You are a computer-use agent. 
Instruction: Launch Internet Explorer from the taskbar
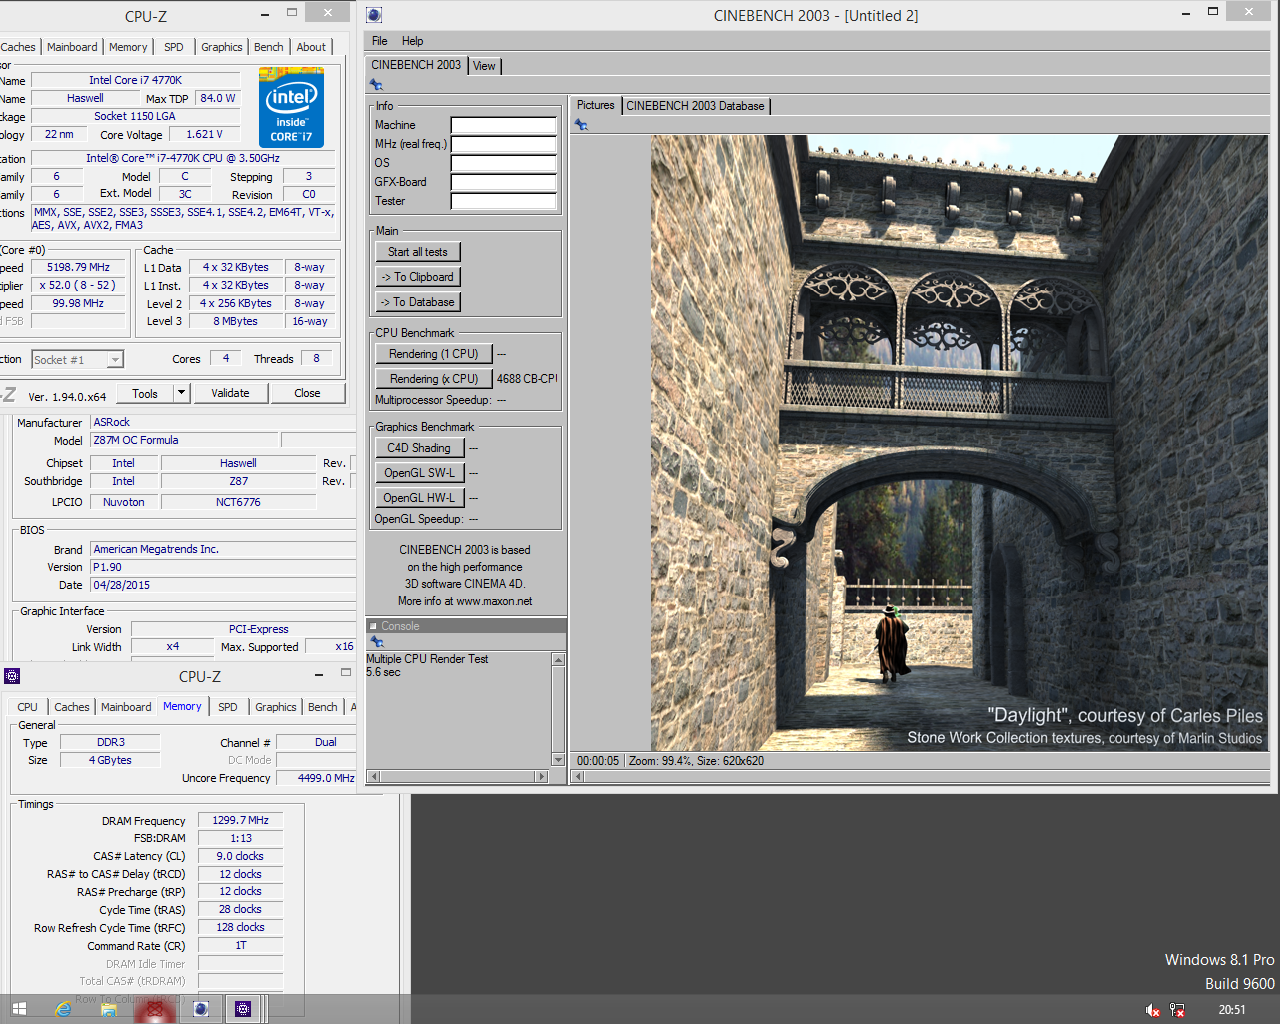point(63,1009)
